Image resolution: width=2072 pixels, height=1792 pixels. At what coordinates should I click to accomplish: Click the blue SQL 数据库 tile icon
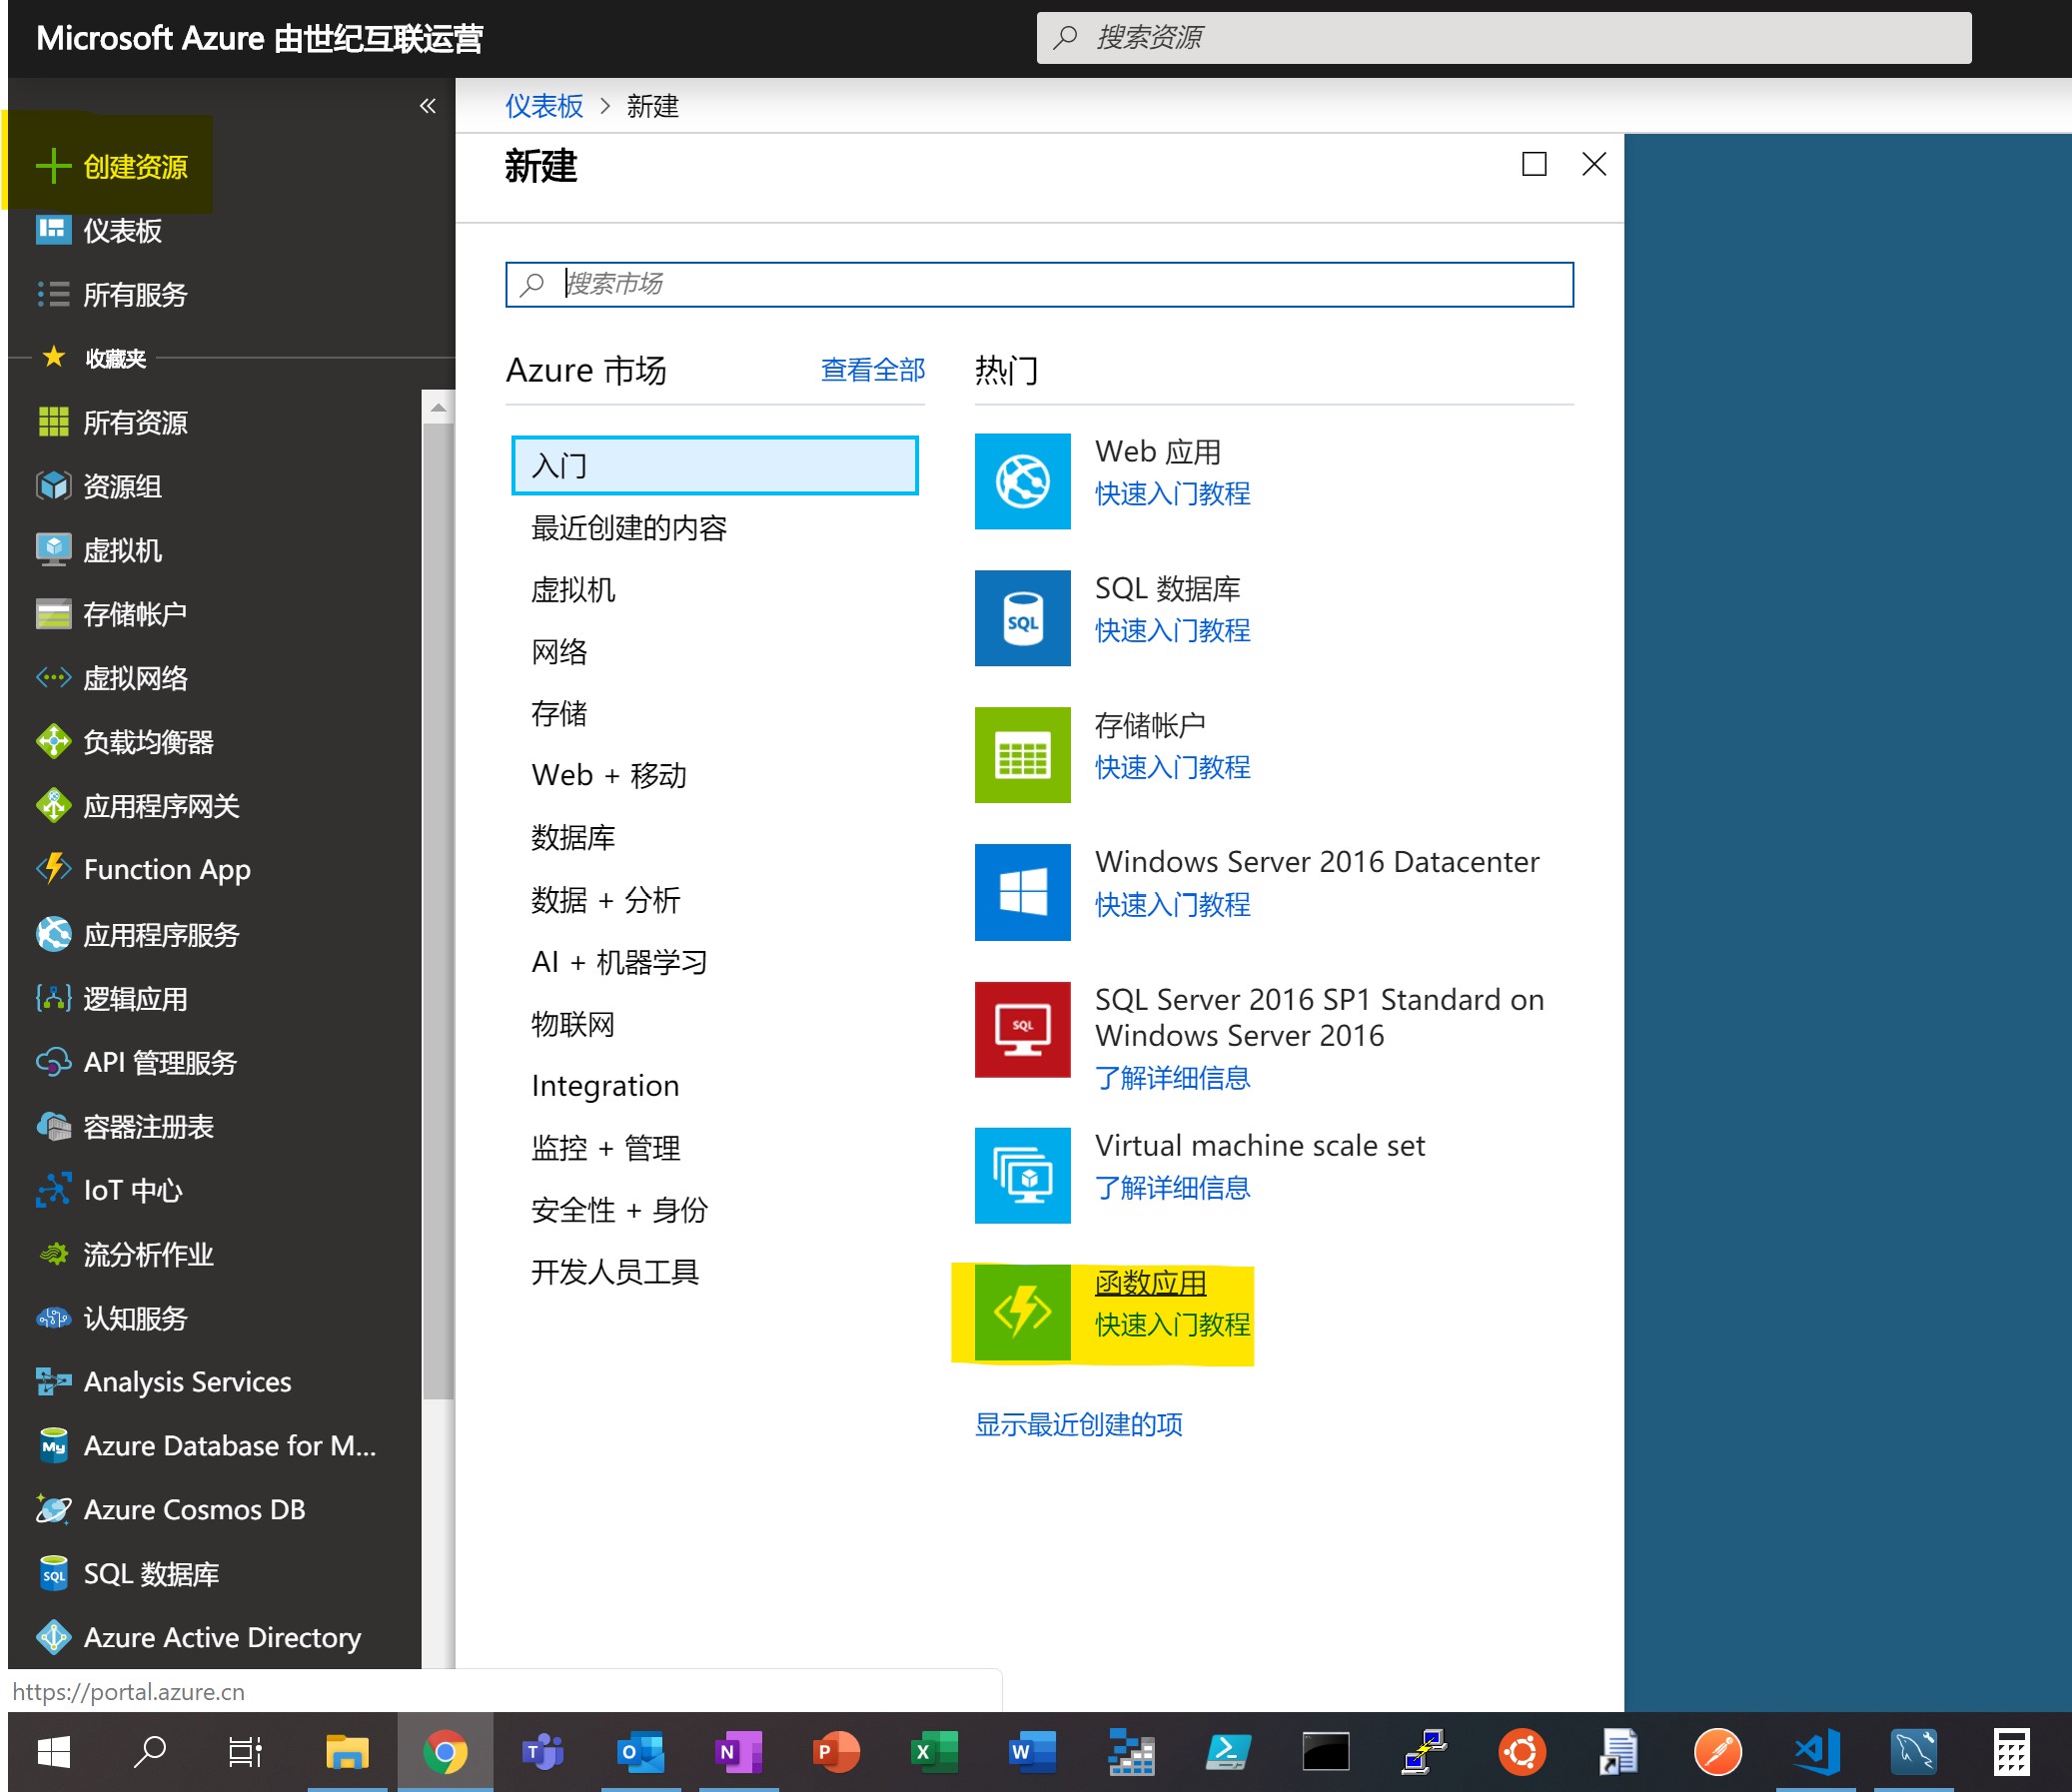click(1022, 618)
